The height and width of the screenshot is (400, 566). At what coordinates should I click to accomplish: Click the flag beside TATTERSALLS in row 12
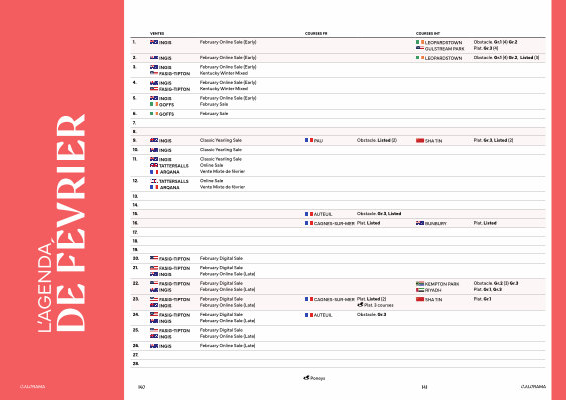click(x=154, y=181)
